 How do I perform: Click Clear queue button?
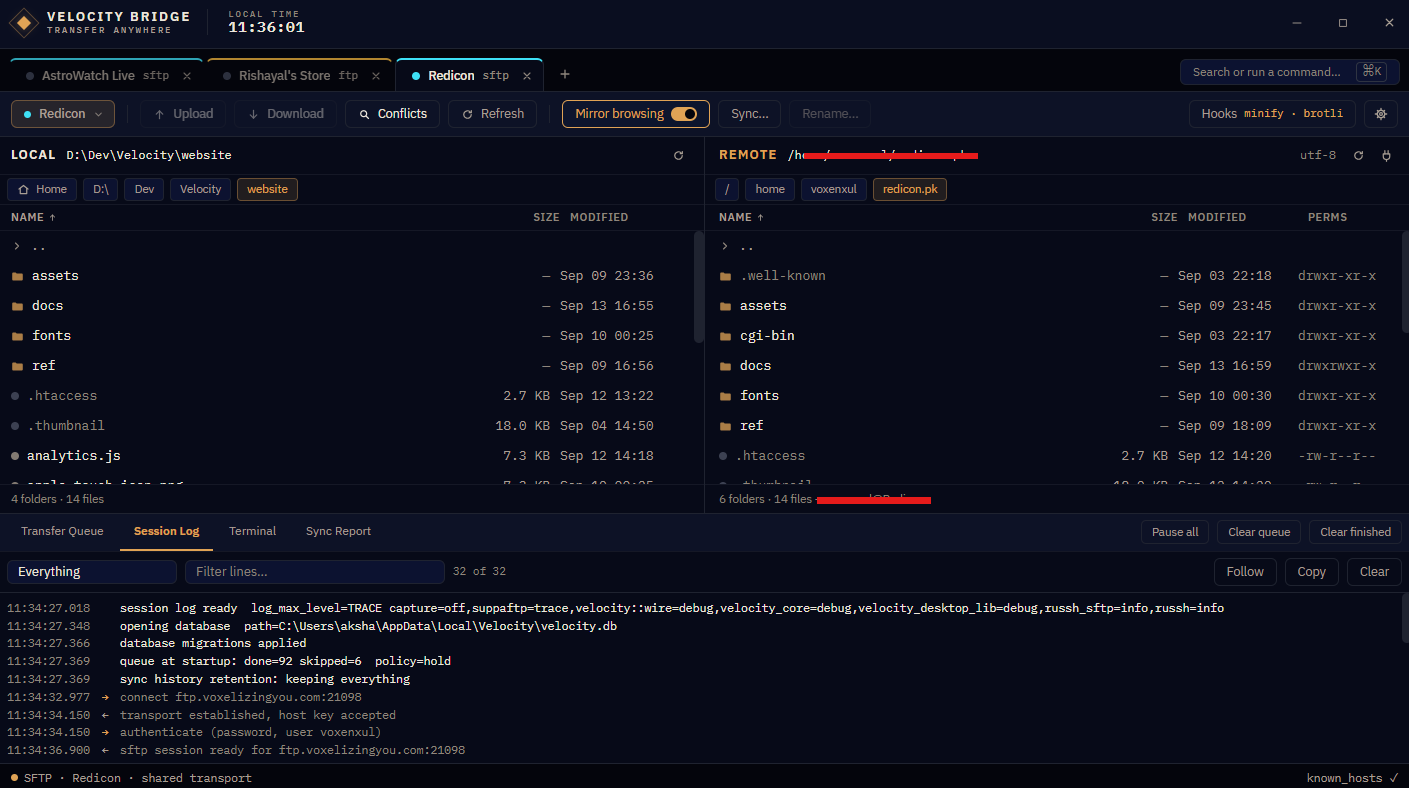[1259, 532]
